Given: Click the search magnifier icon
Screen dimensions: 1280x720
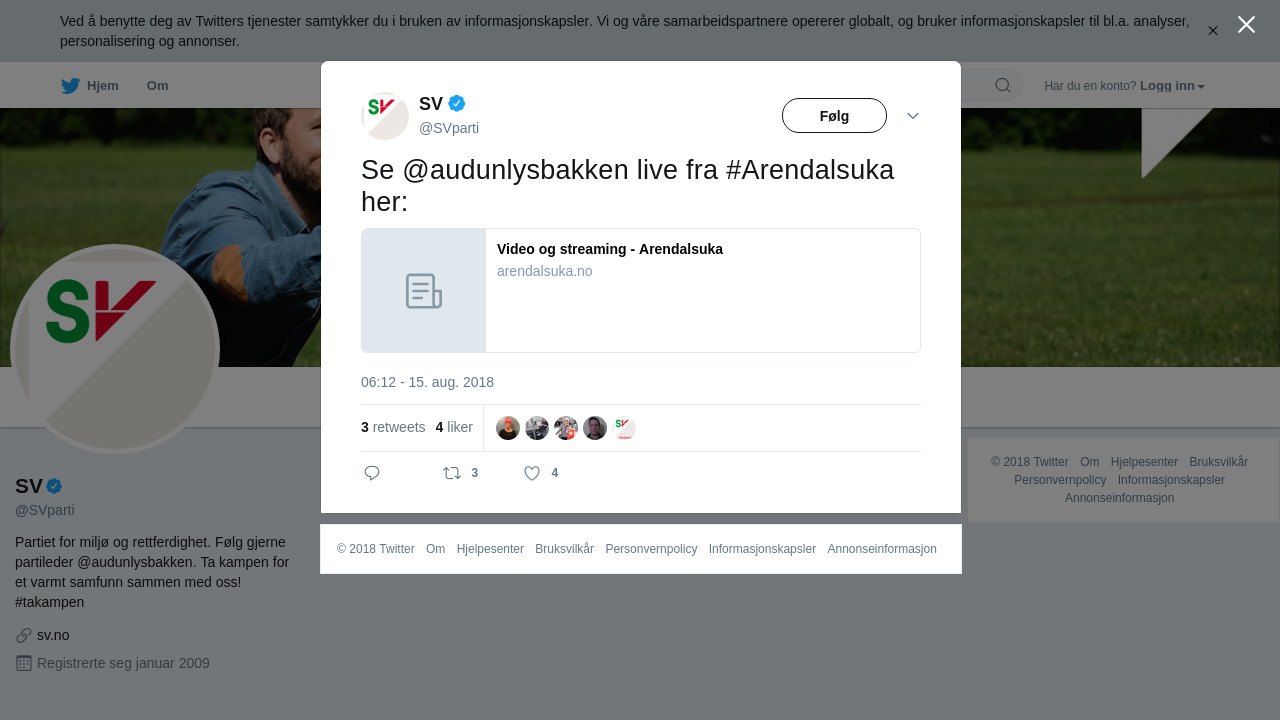Looking at the screenshot, I should 1002,85.
